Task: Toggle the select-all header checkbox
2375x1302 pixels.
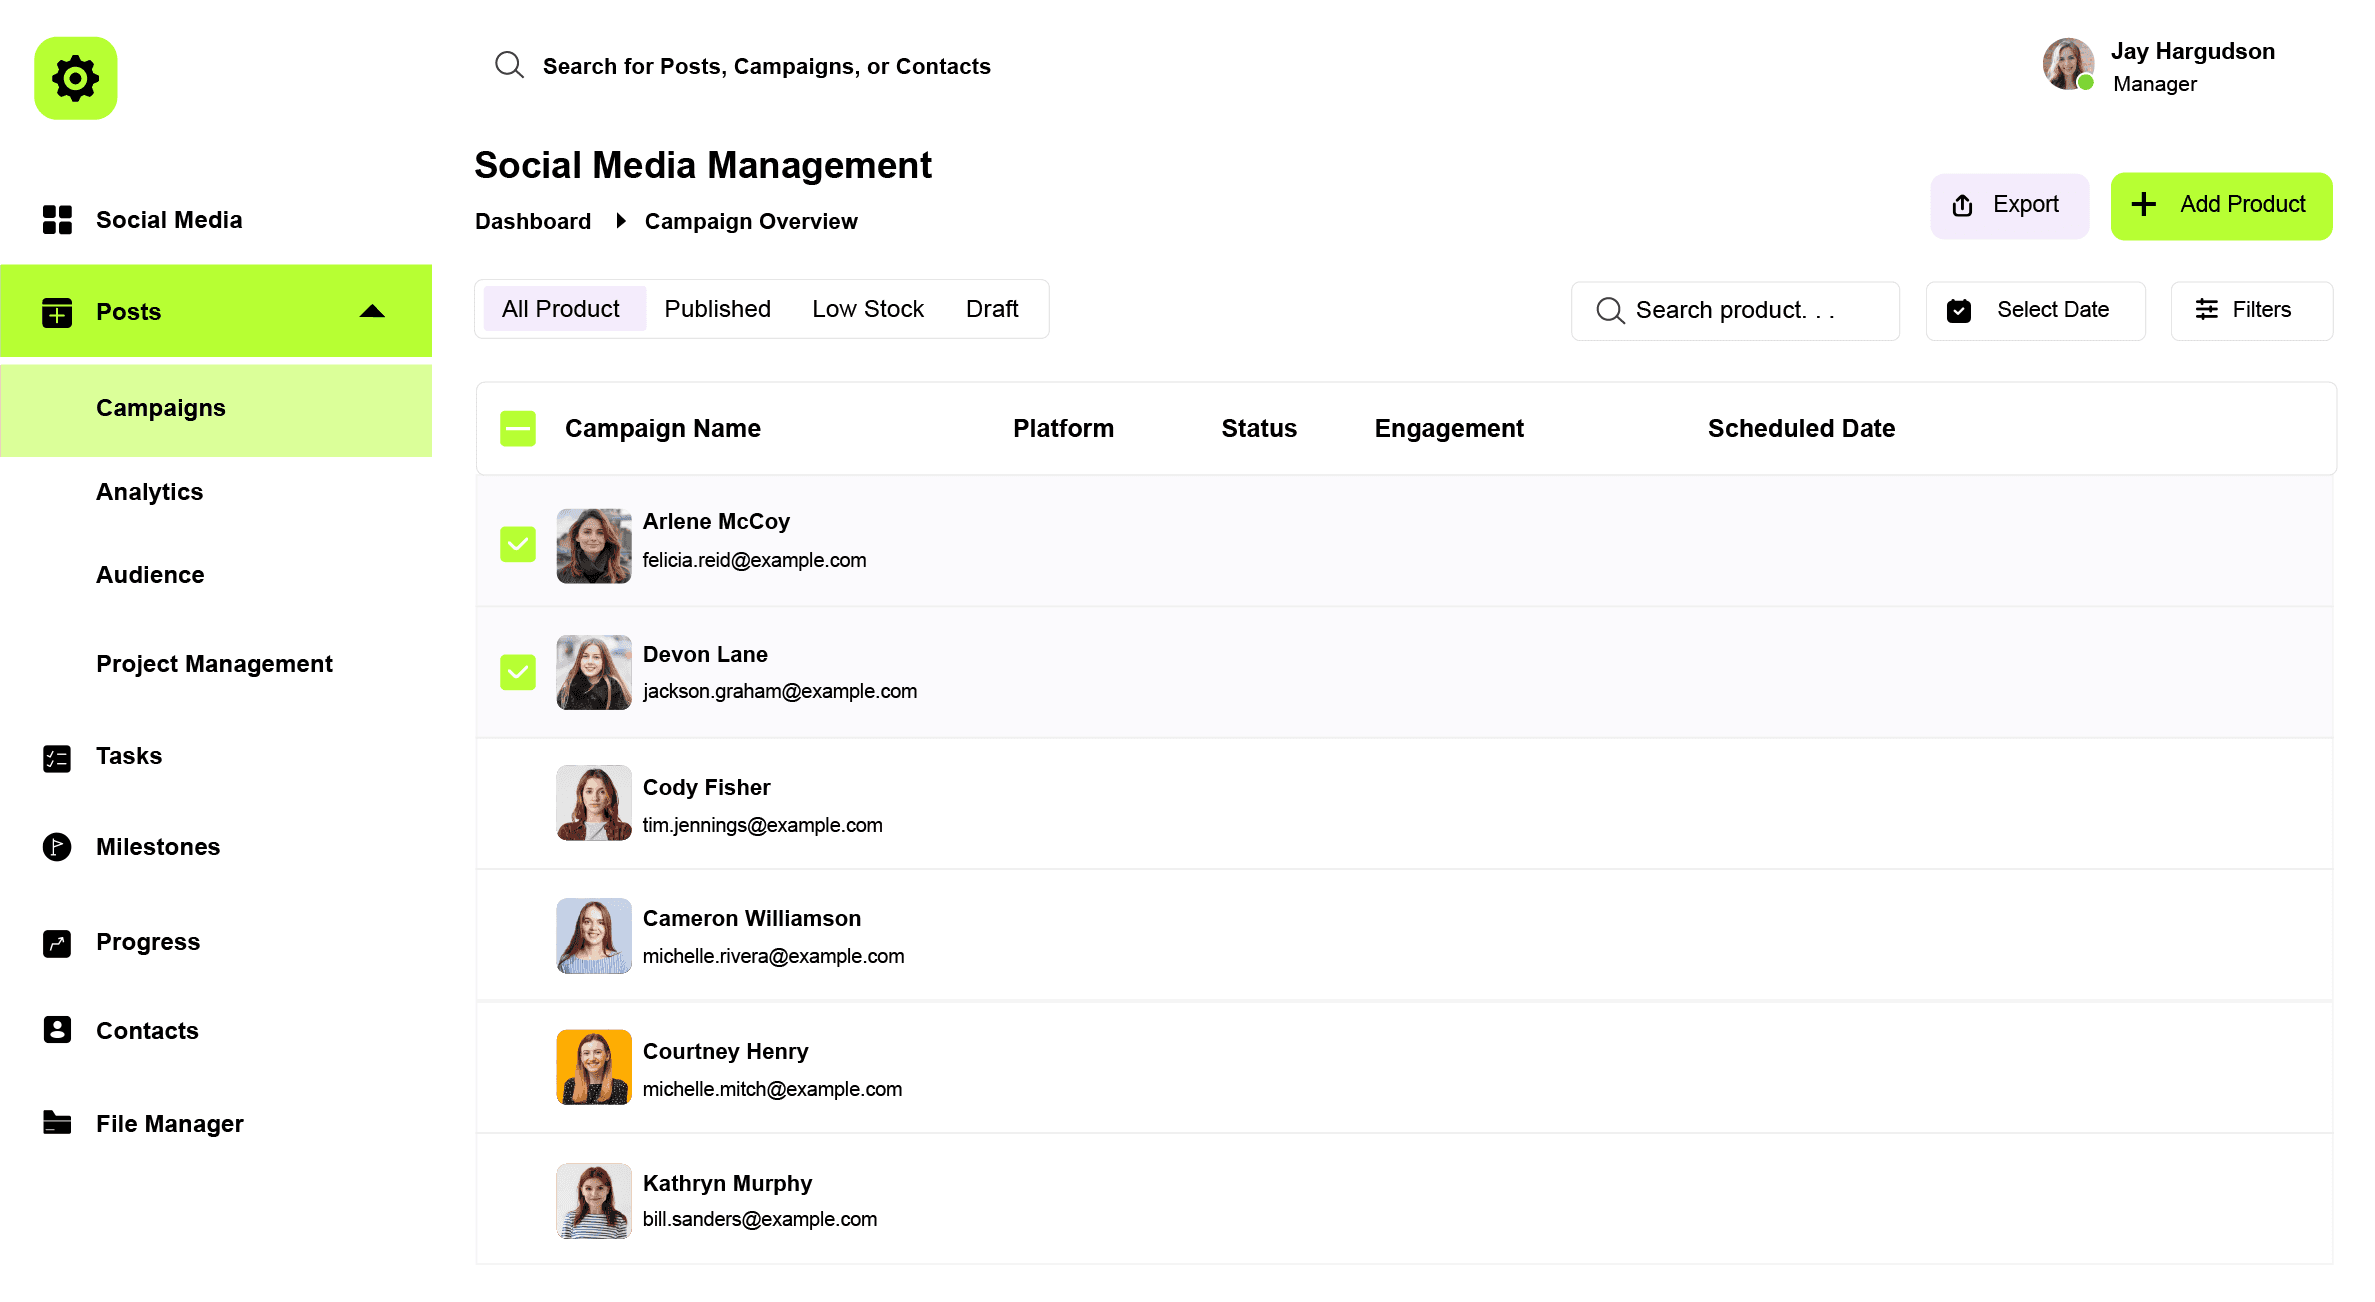Action: 518,429
